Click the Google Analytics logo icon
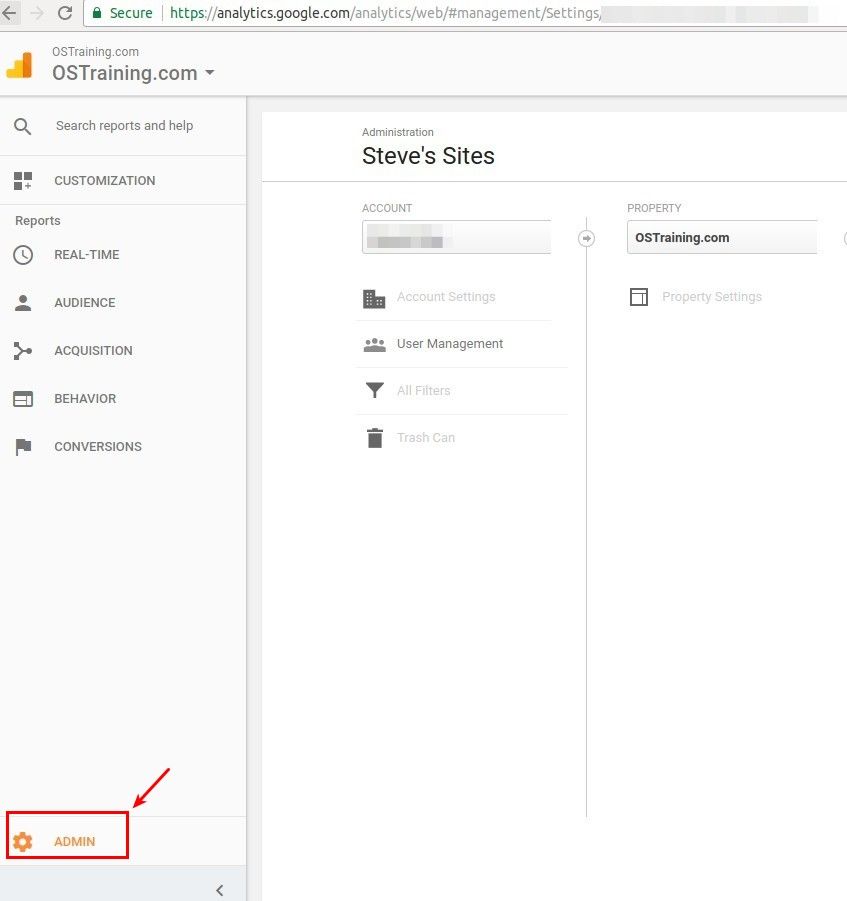 (x=19, y=65)
